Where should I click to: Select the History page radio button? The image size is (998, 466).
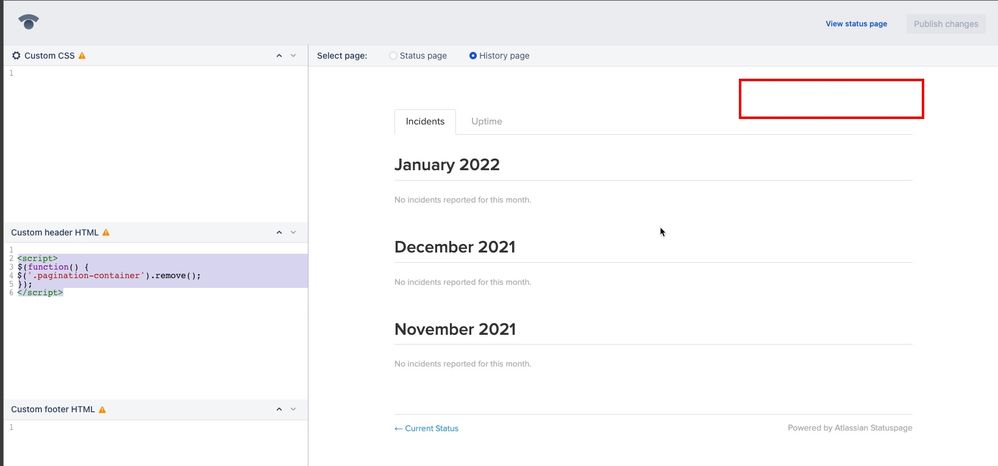click(x=473, y=55)
